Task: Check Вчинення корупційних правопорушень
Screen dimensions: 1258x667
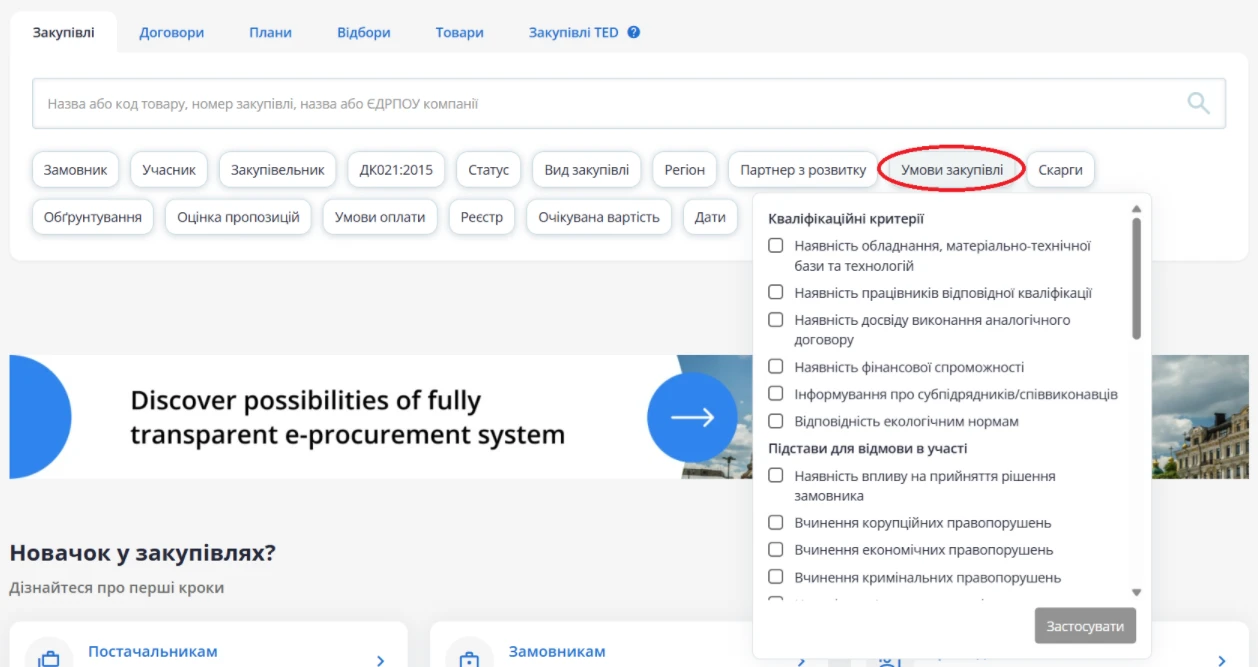Action: coord(775,522)
